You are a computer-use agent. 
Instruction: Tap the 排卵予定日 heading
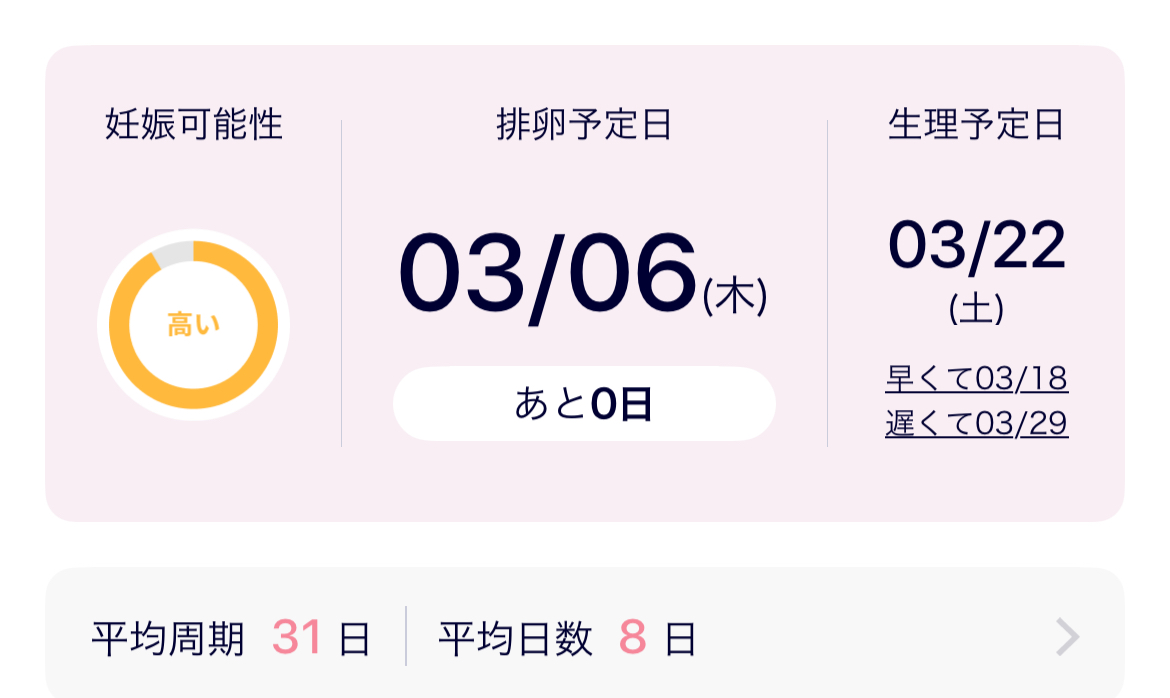pos(584,124)
